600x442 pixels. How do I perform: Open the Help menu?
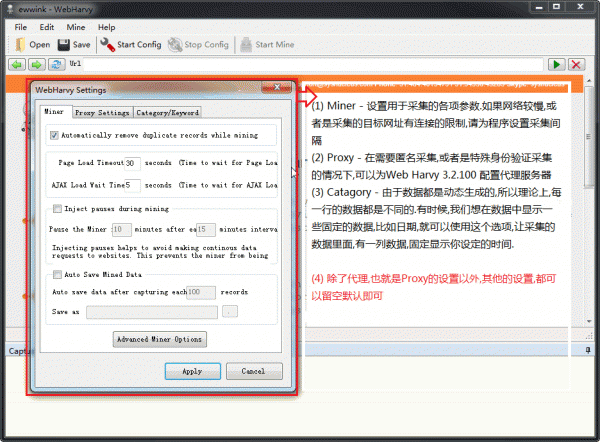pyautogui.click(x=106, y=27)
